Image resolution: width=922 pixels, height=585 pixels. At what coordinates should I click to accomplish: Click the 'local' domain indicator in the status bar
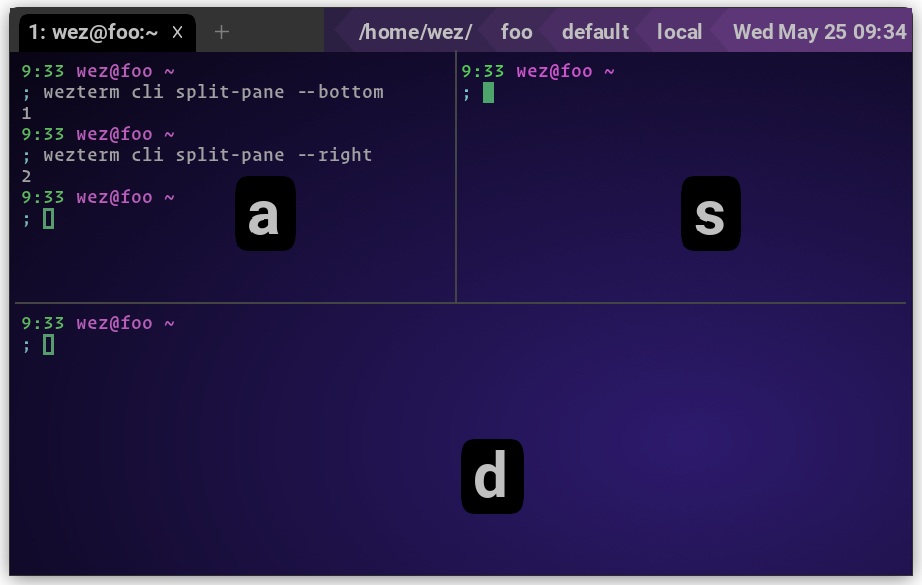point(679,31)
